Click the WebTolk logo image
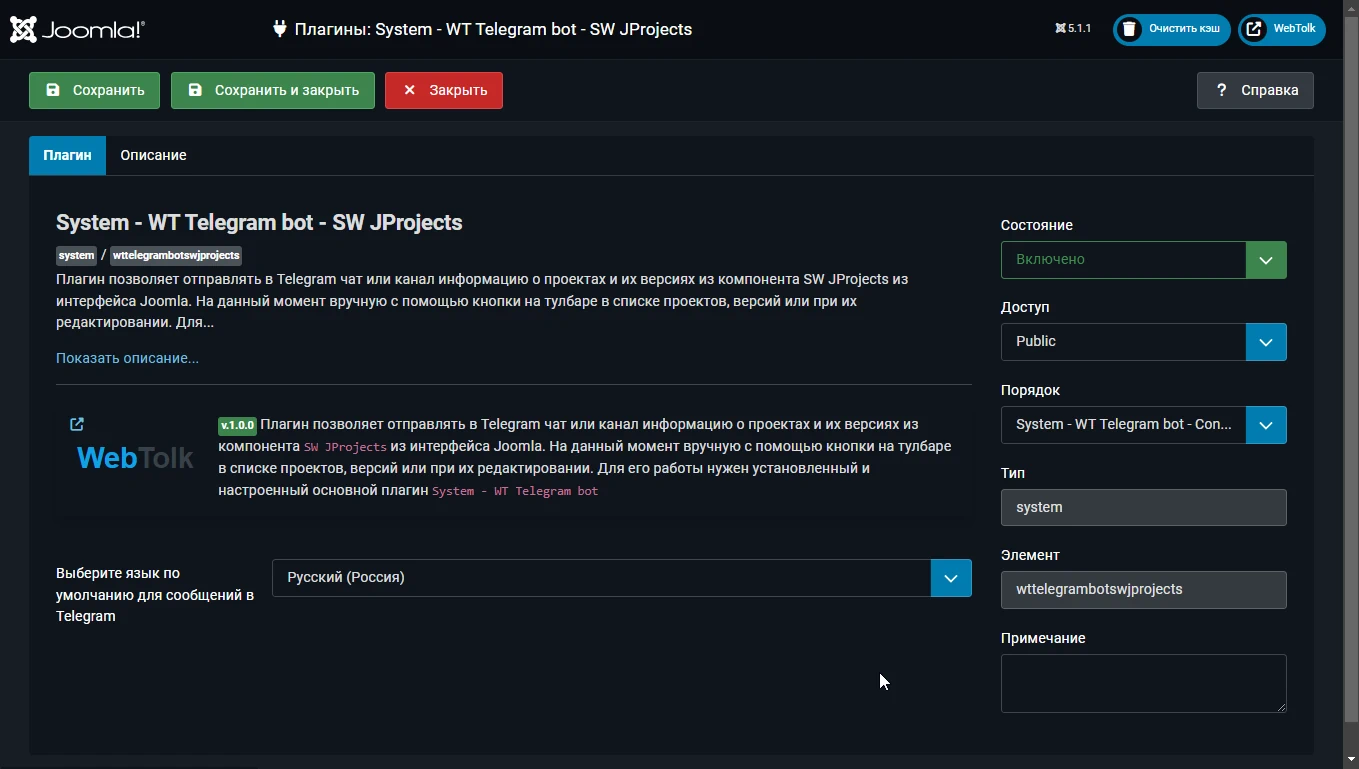The height and width of the screenshot is (769, 1359). [x=135, y=458]
